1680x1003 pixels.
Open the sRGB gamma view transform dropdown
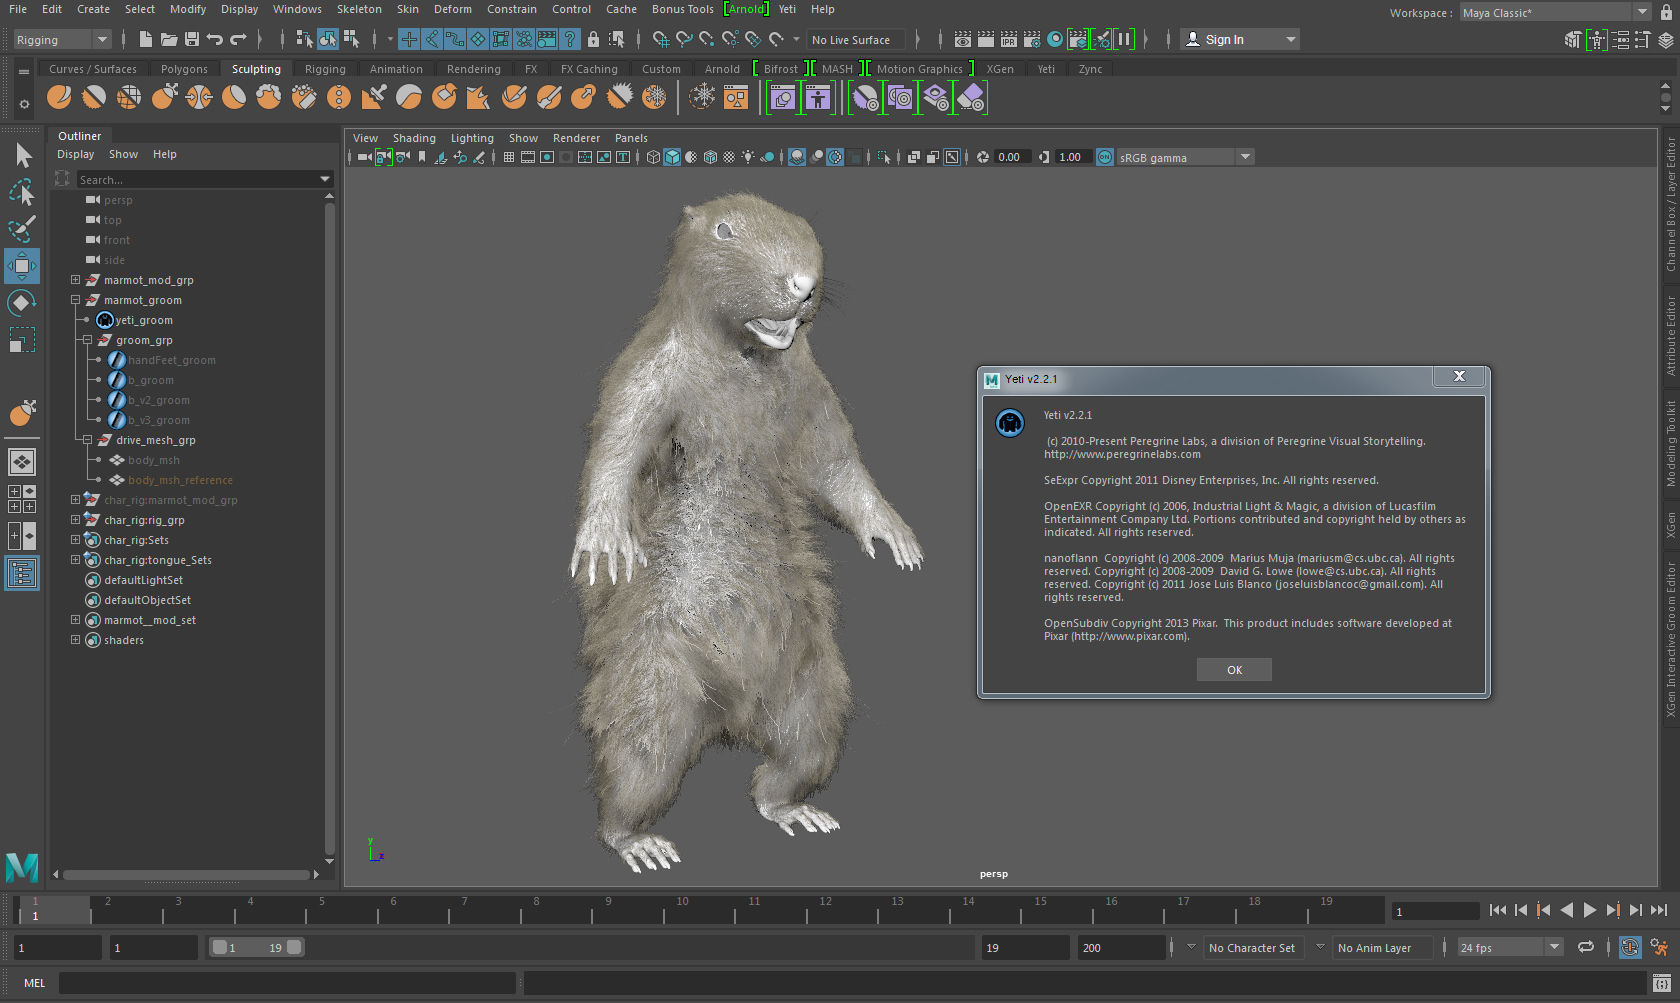[x=1185, y=157]
